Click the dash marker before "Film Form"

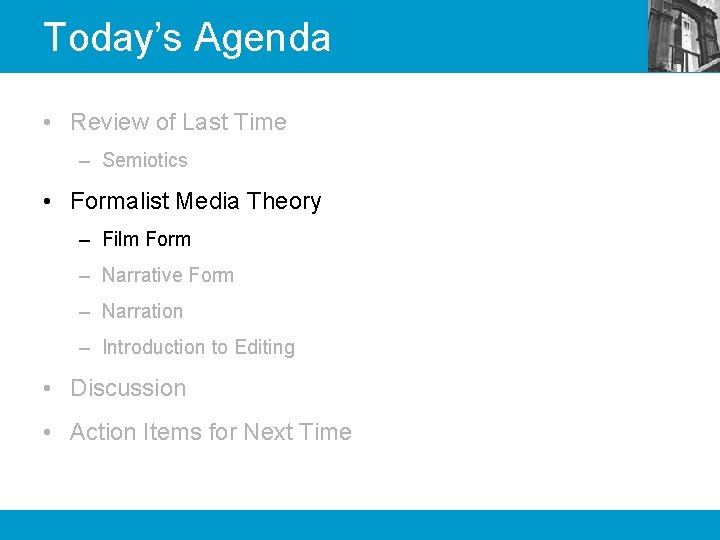pyautogui.click(x=83, y=240)
